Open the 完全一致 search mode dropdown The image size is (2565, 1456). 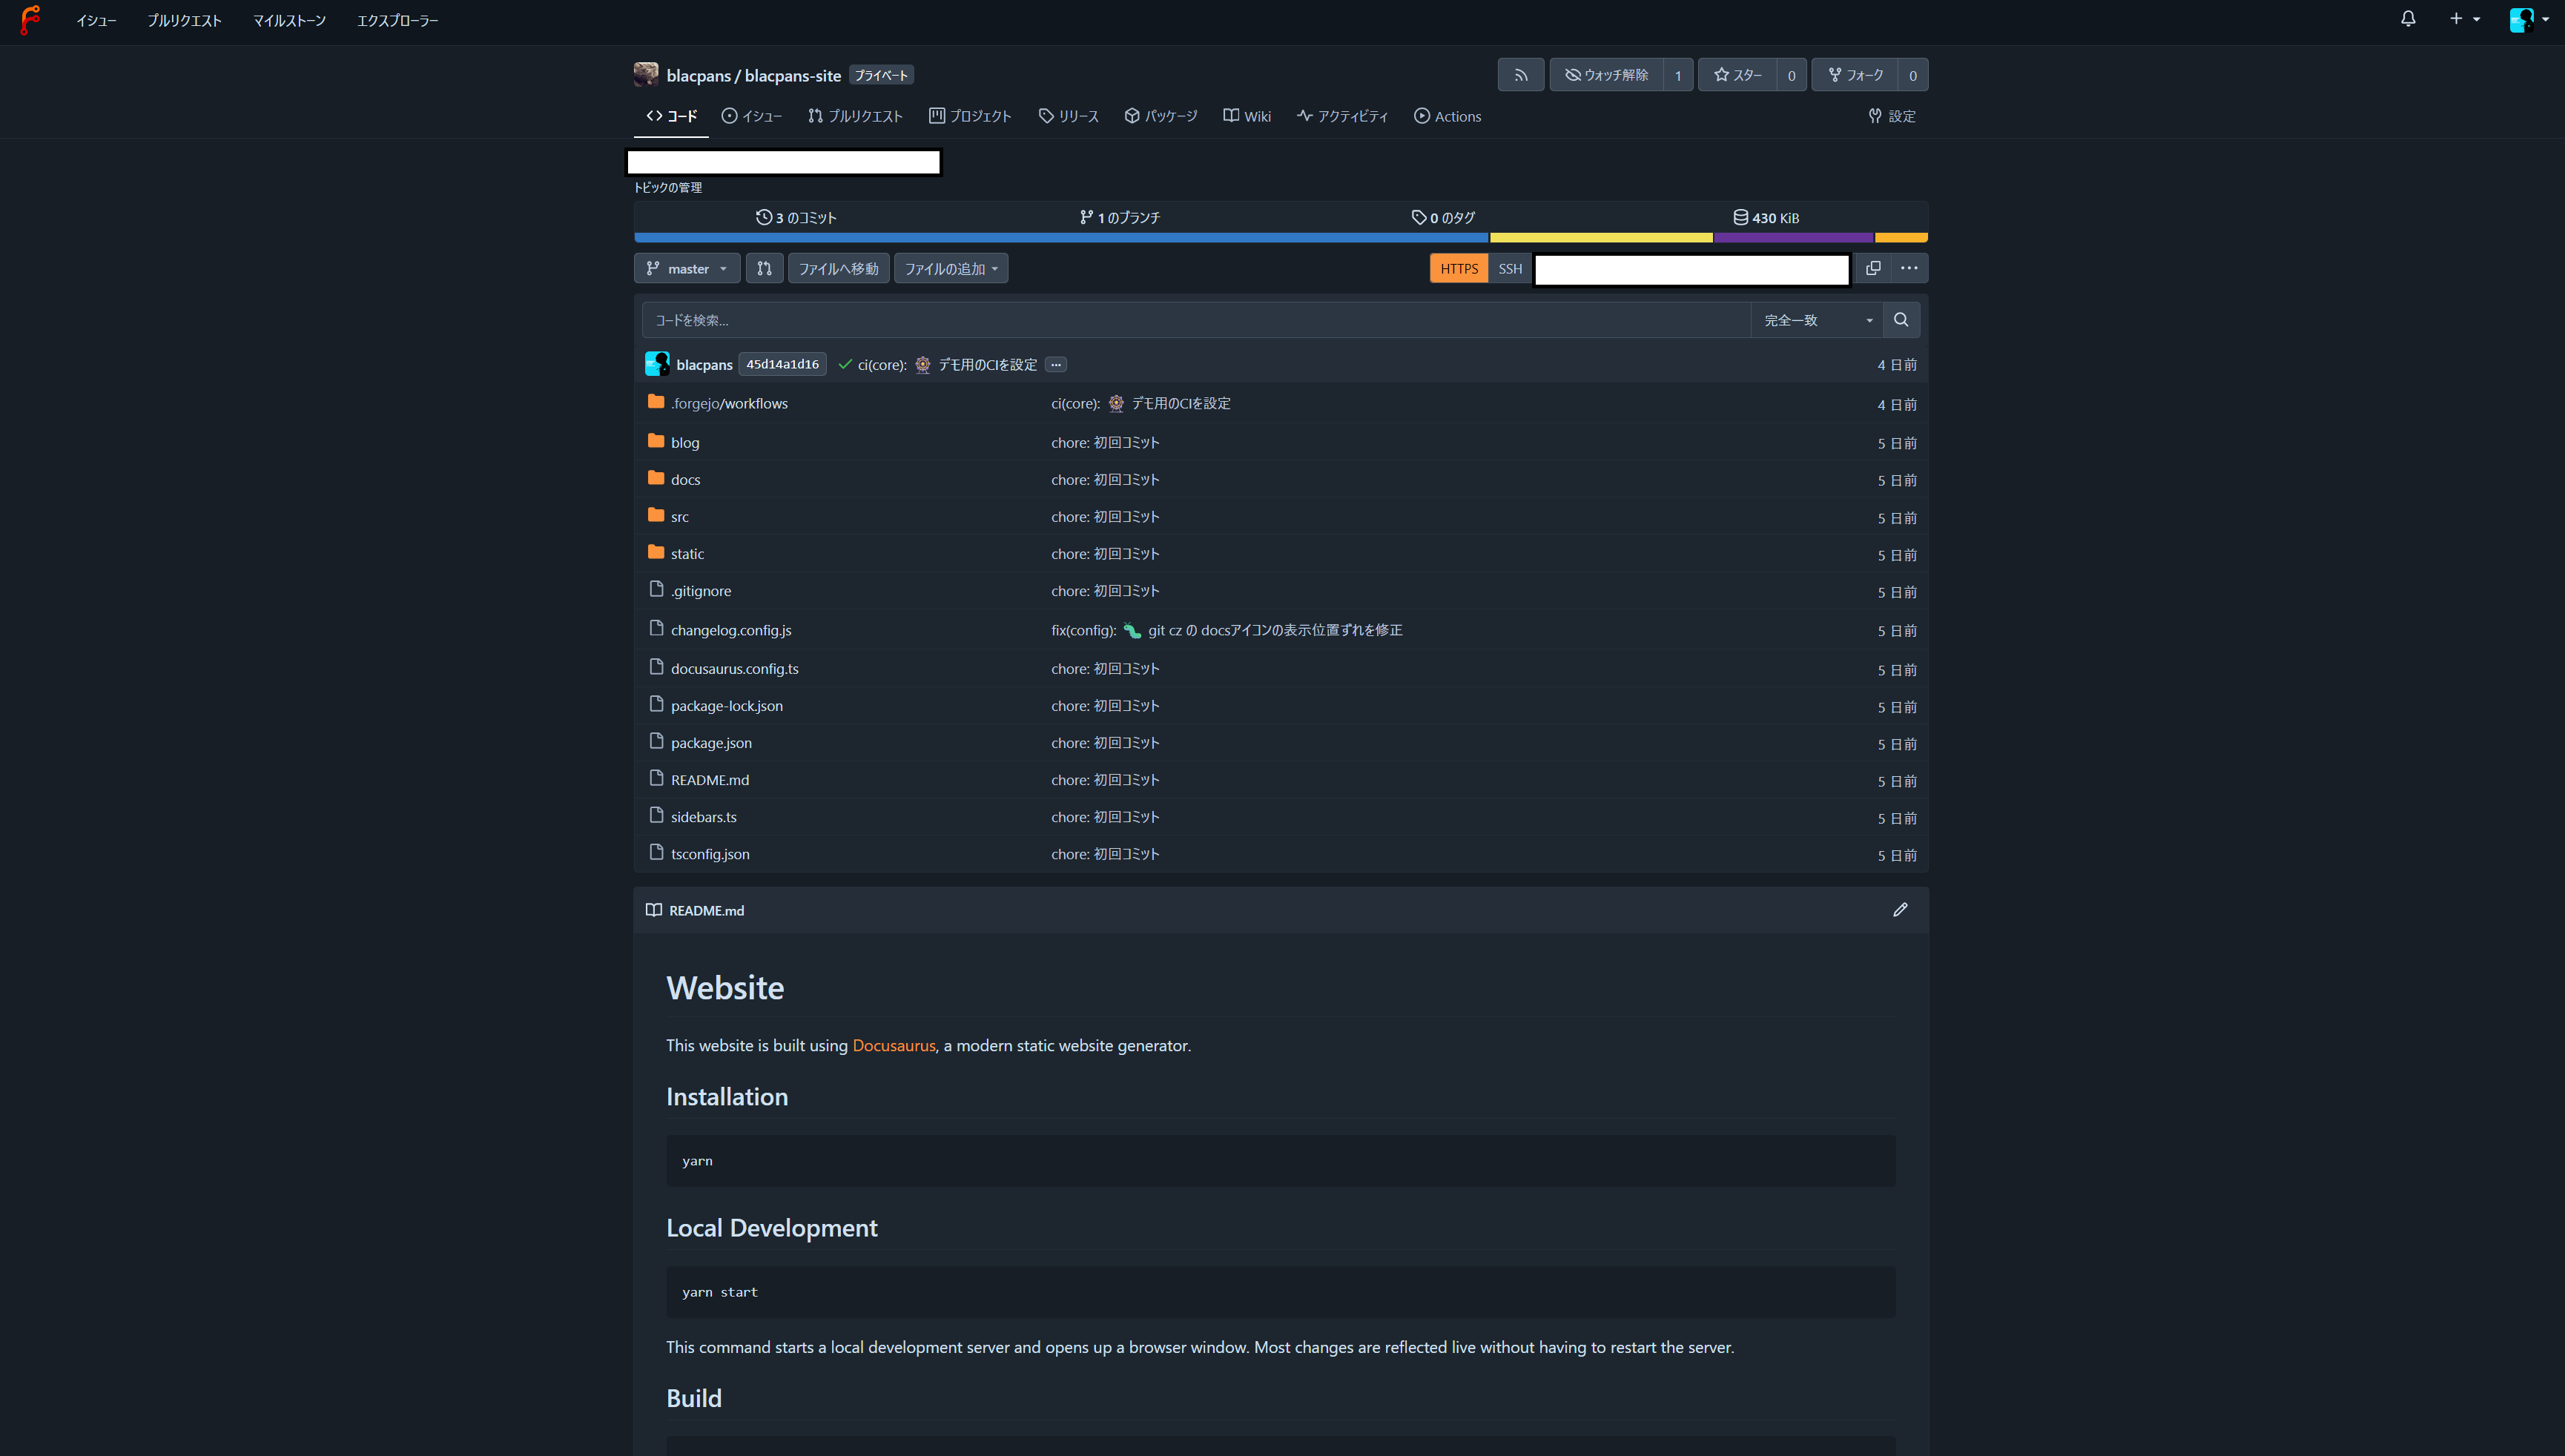point(1816,320)
